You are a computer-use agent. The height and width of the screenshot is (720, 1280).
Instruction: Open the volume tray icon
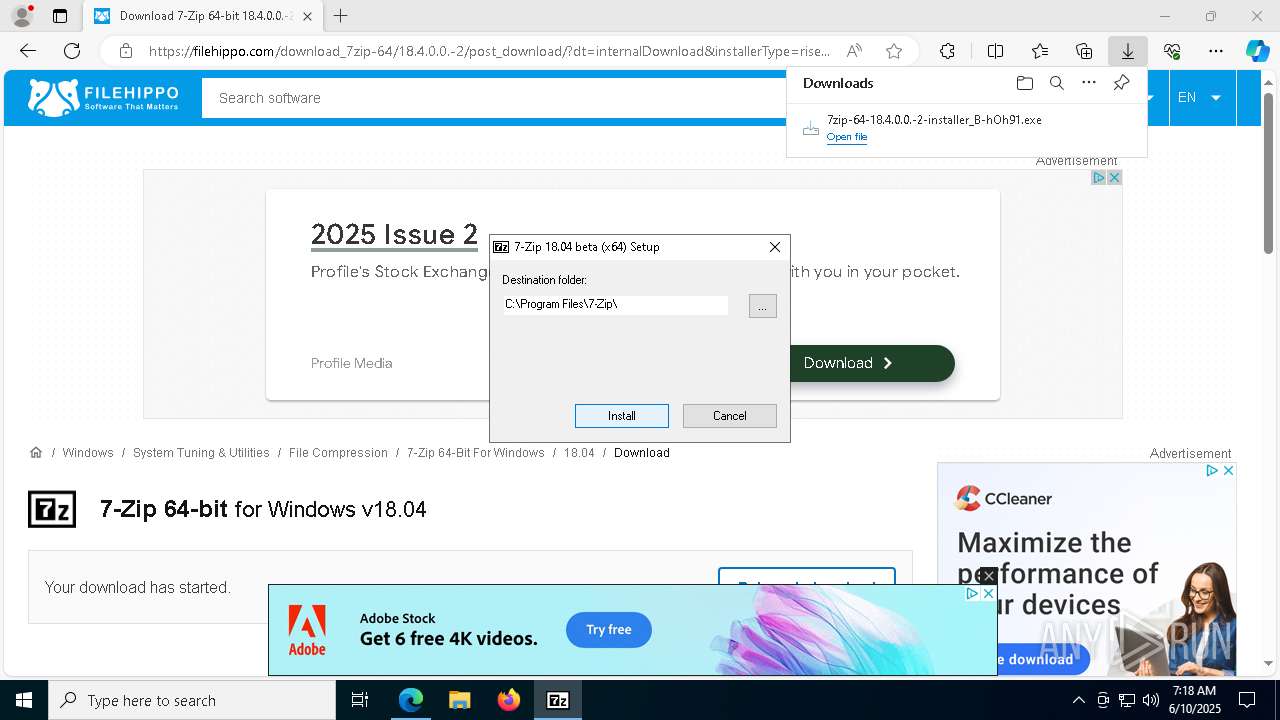pyautogui.click(x=1151, y=700)
